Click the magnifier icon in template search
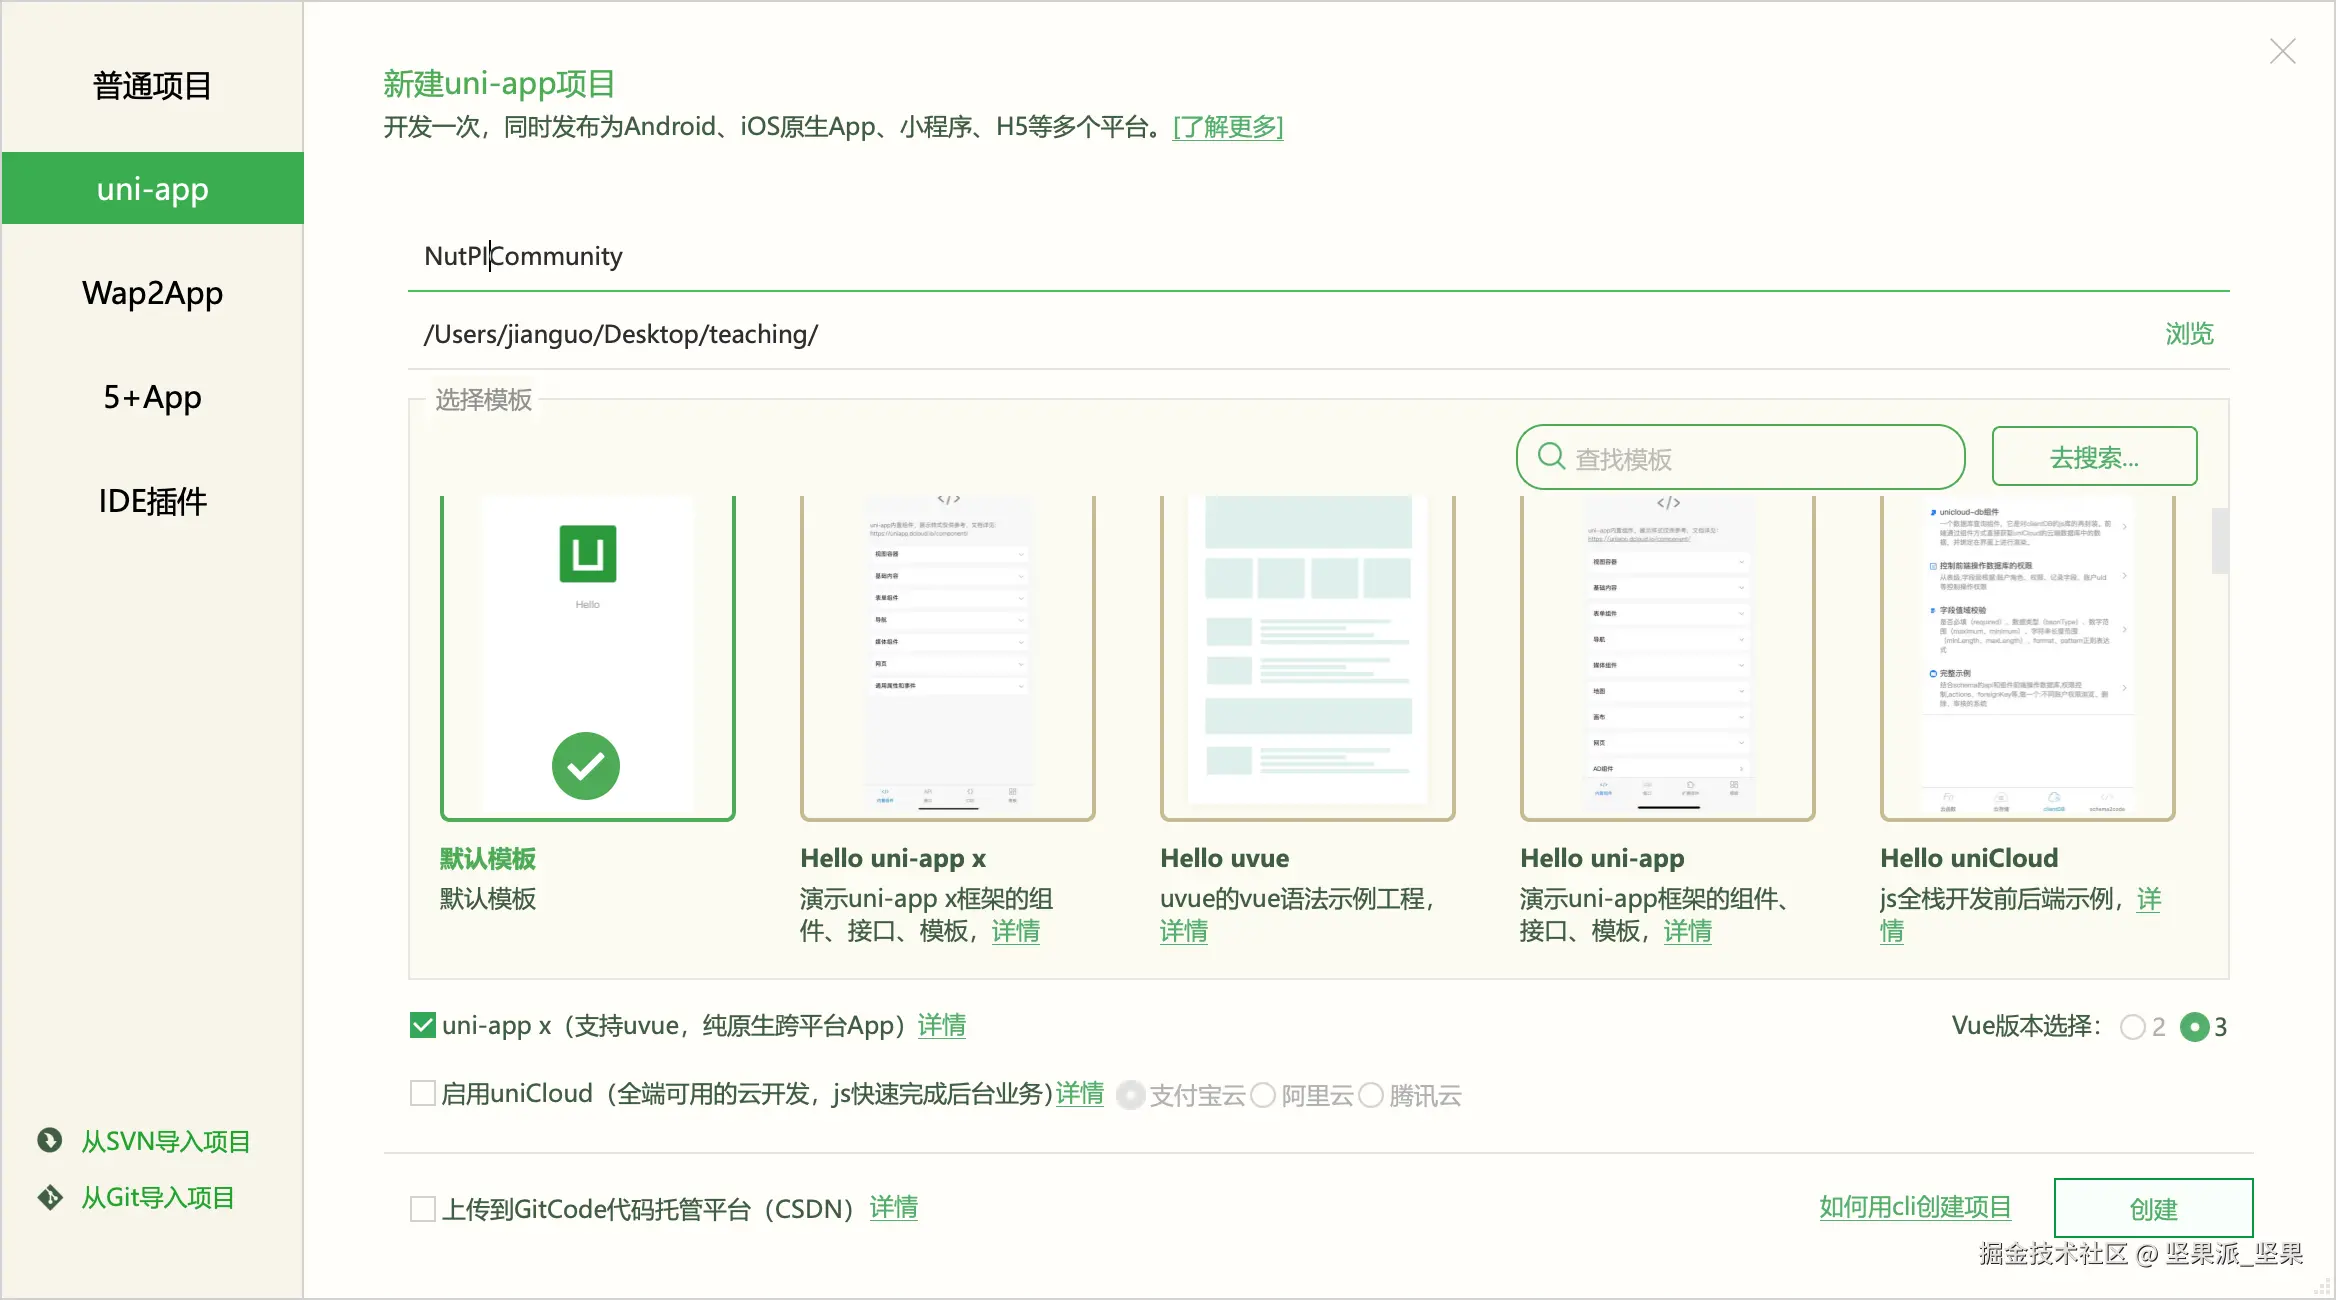Viewport: 2336px width, 1300px height. point(1551,457)
